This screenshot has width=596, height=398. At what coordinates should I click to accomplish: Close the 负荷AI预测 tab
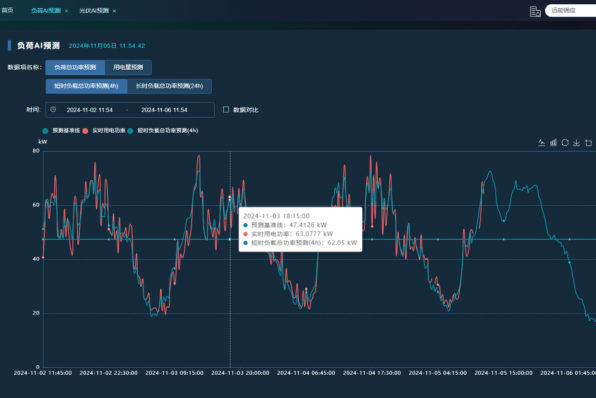coord(67,11)
